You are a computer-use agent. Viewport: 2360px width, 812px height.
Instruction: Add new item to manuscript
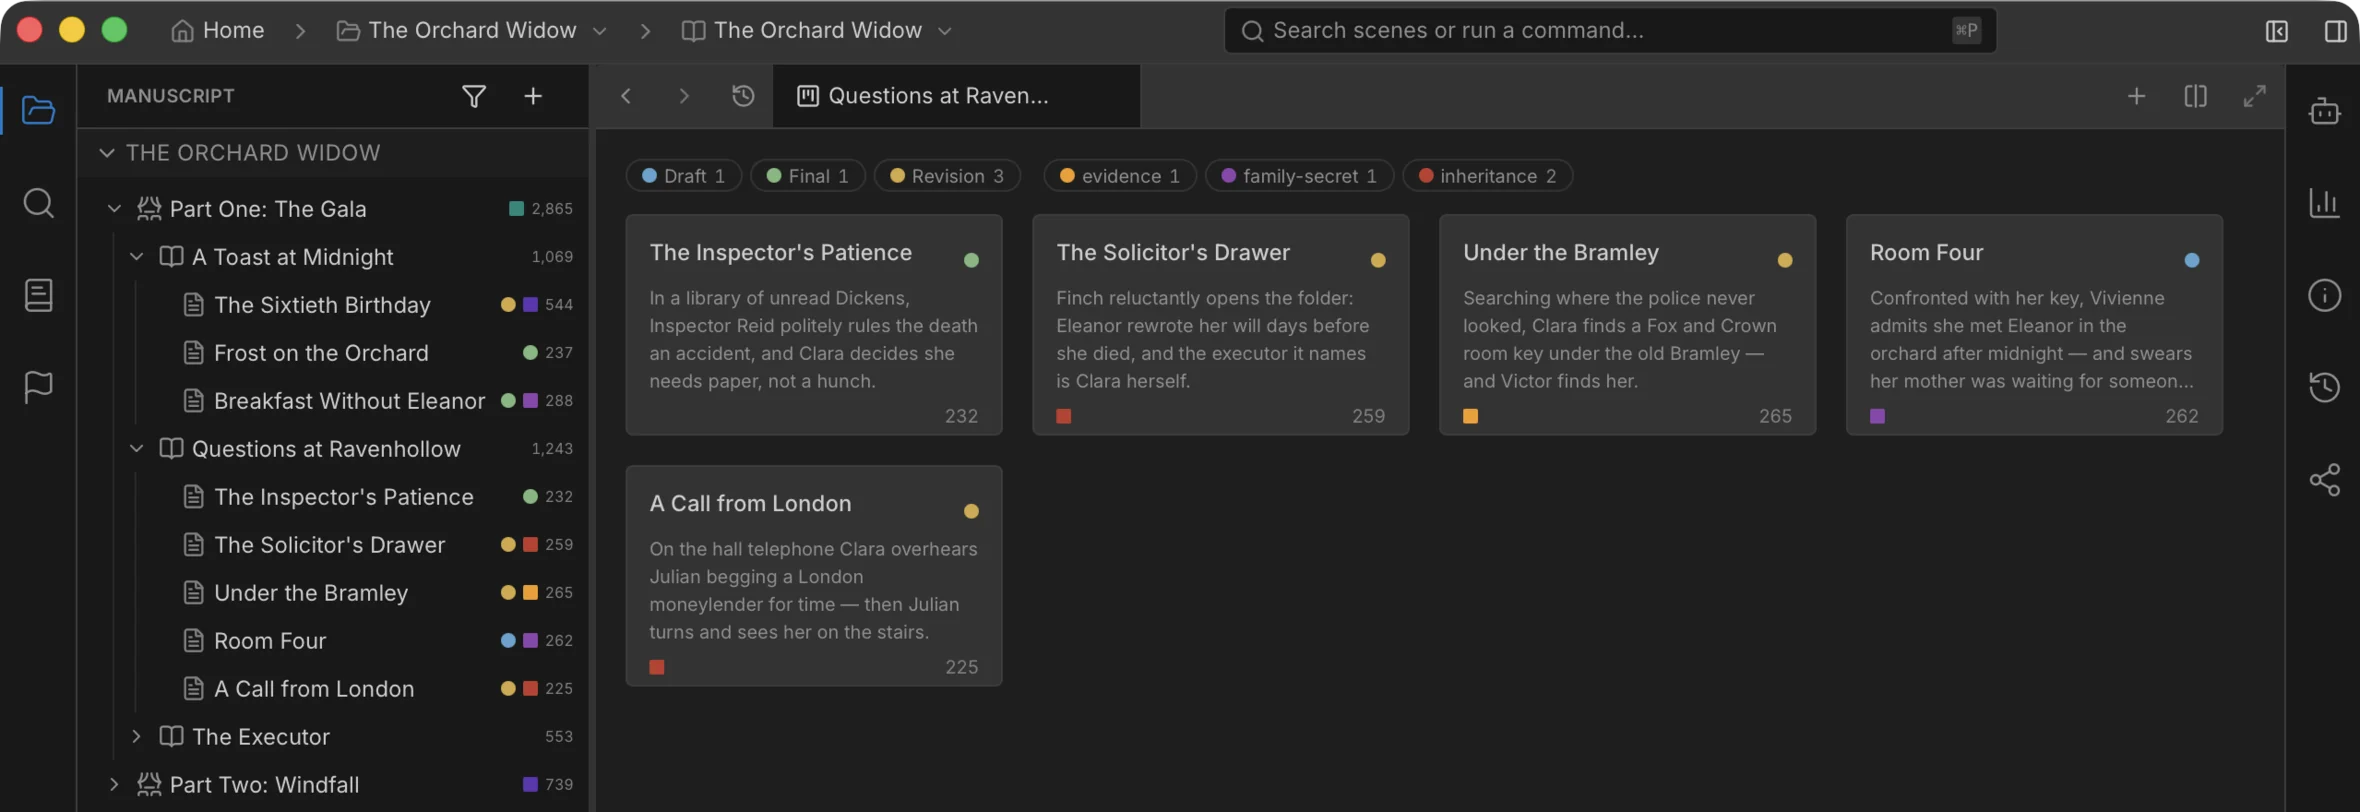pos(533,96)
